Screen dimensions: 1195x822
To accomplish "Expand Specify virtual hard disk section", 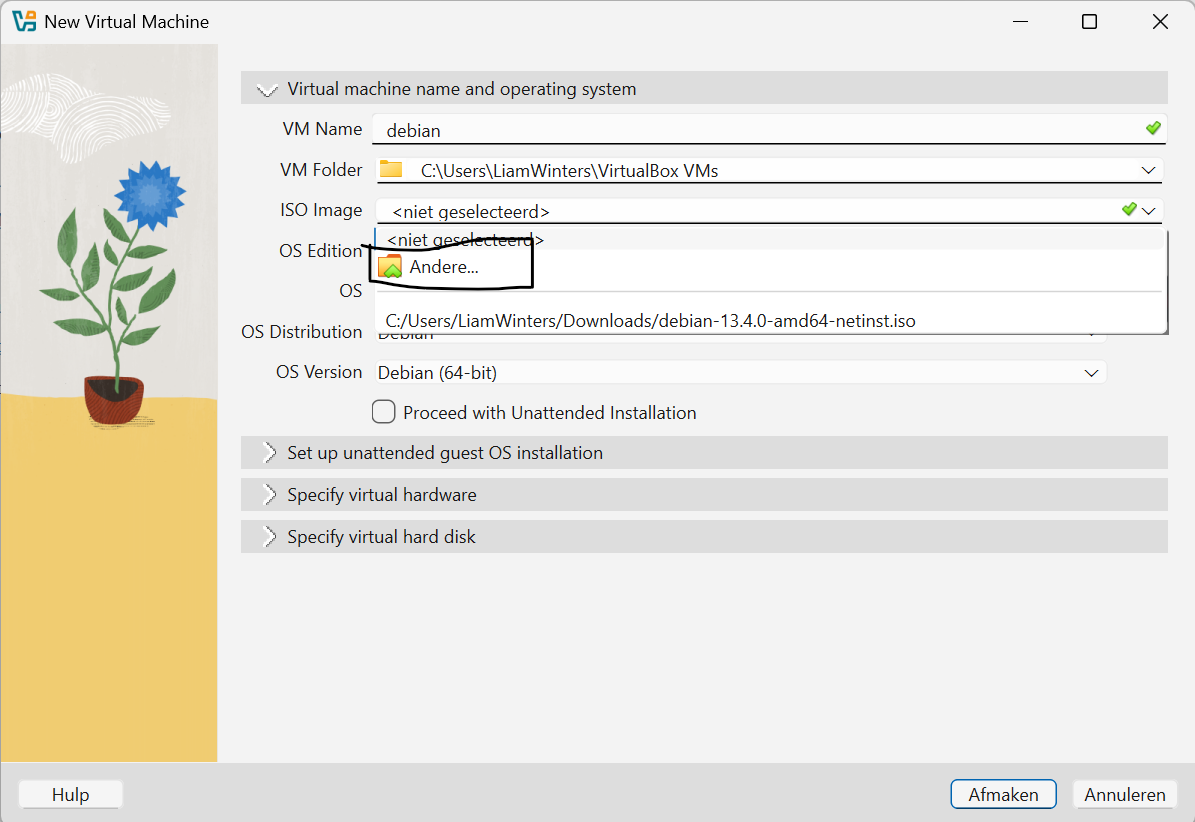I will (704, 536).
